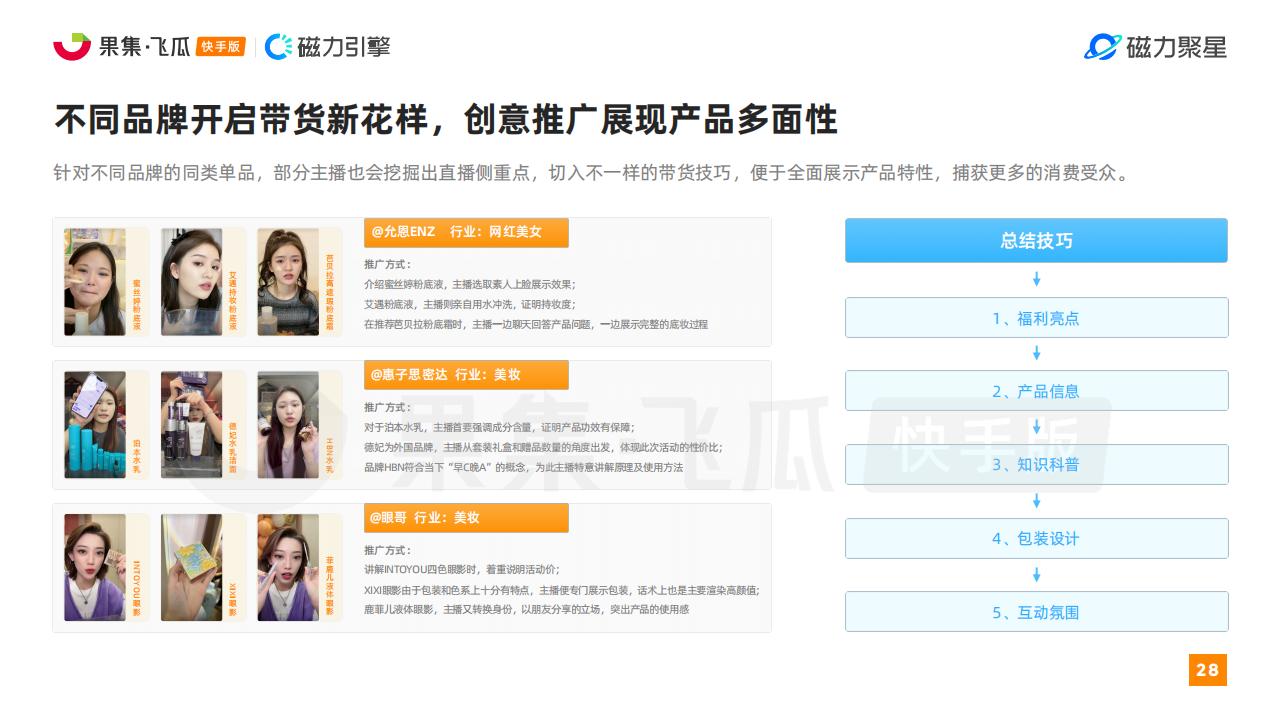1280x720 pixels.
Task: Select the 总结技巧 blue header
Action: coord(1036,241)
